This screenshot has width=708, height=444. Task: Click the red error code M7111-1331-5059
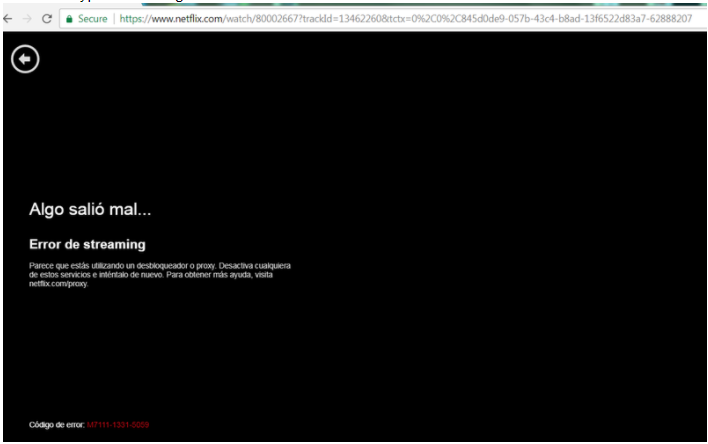point(118,425)
